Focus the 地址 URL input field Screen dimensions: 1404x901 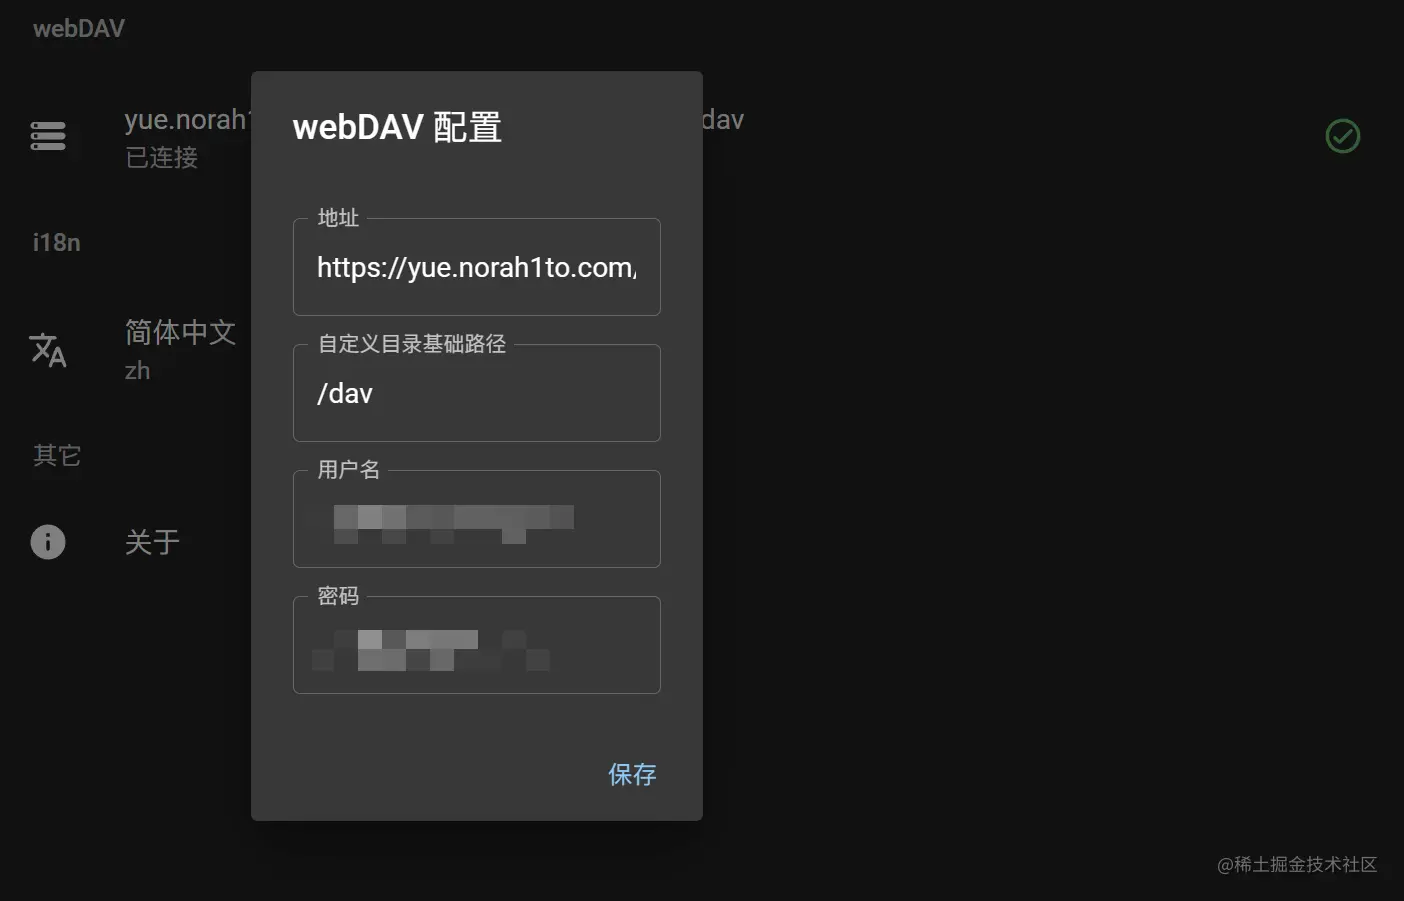[x=477, y=267]
